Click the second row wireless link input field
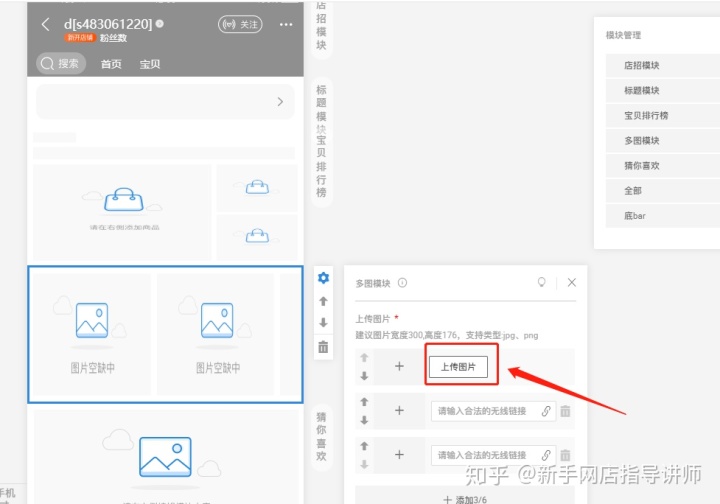Screen dimensions: 720x504 [493, 411]
